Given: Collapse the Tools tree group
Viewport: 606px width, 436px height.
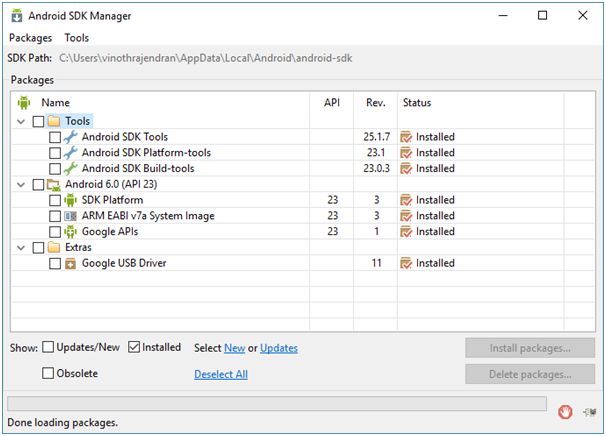Looking at the screenshot, I should (22, 121).
